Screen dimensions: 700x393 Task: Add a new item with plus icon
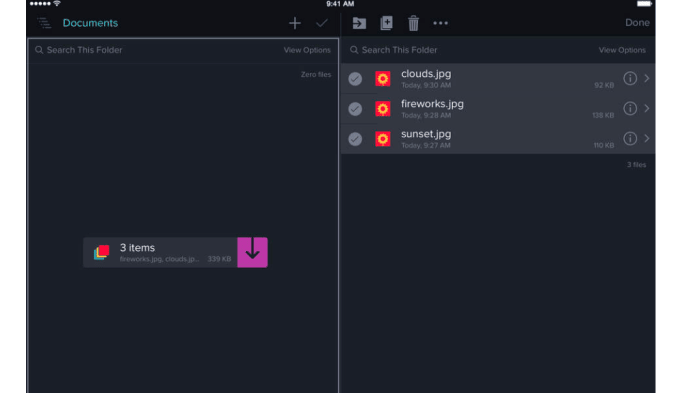(295, 23)
